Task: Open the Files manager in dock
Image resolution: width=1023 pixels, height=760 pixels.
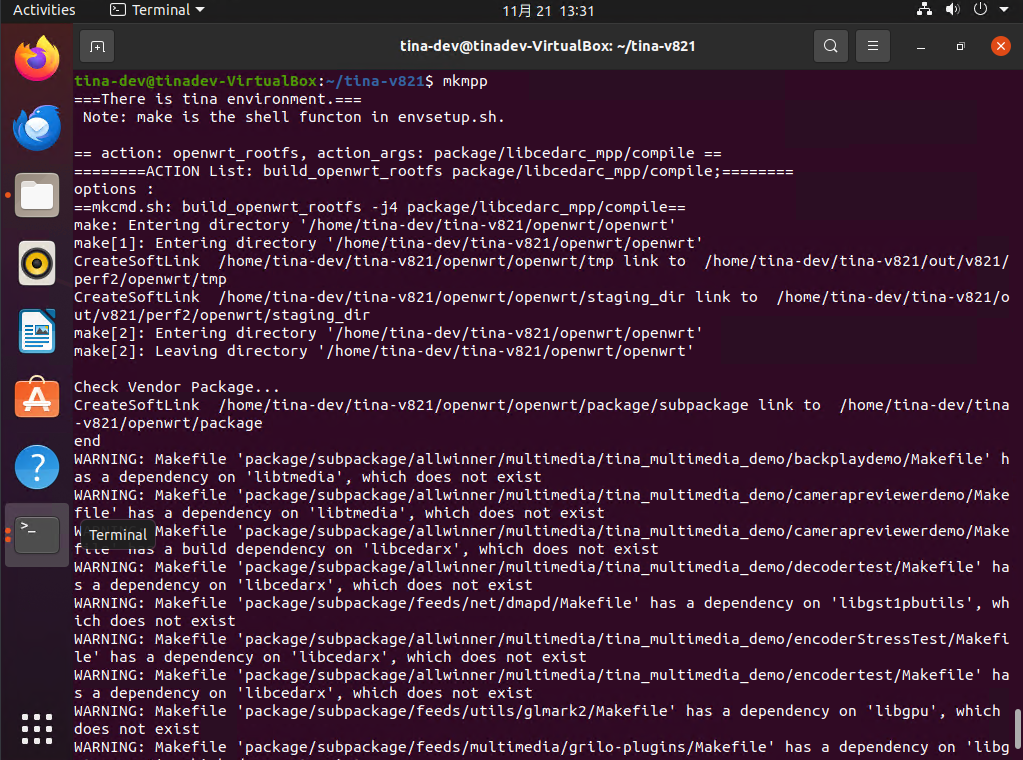Action: [37, 195]
